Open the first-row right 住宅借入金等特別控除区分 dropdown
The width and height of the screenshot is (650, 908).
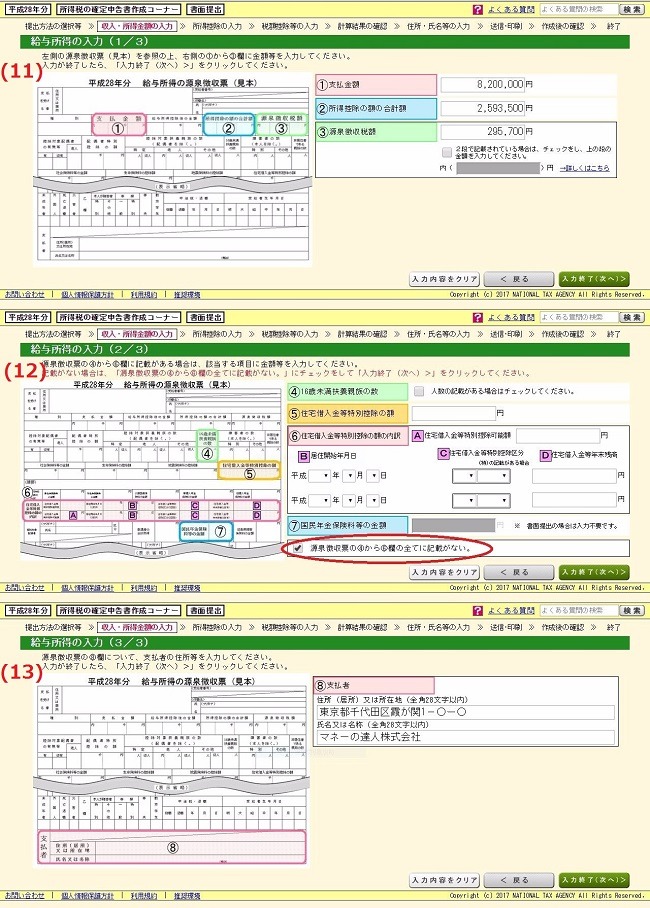(494, 477)
